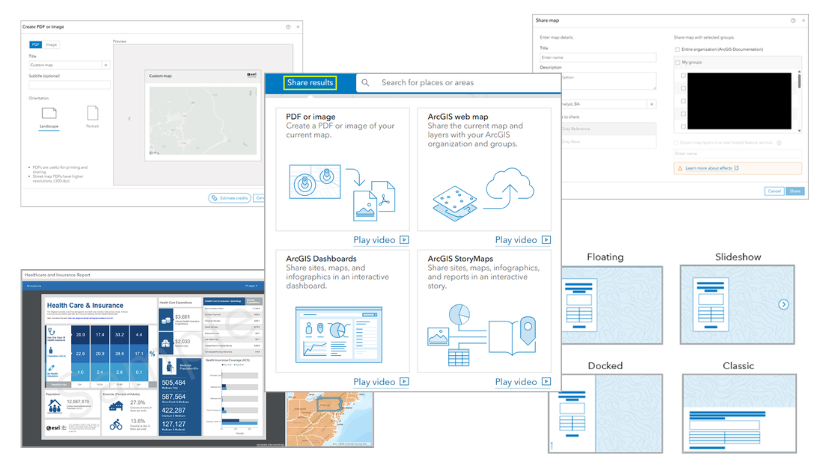826x465 pixels.
Task: Check the first group checkbox under My groups
Action: [x=683, y=76]
